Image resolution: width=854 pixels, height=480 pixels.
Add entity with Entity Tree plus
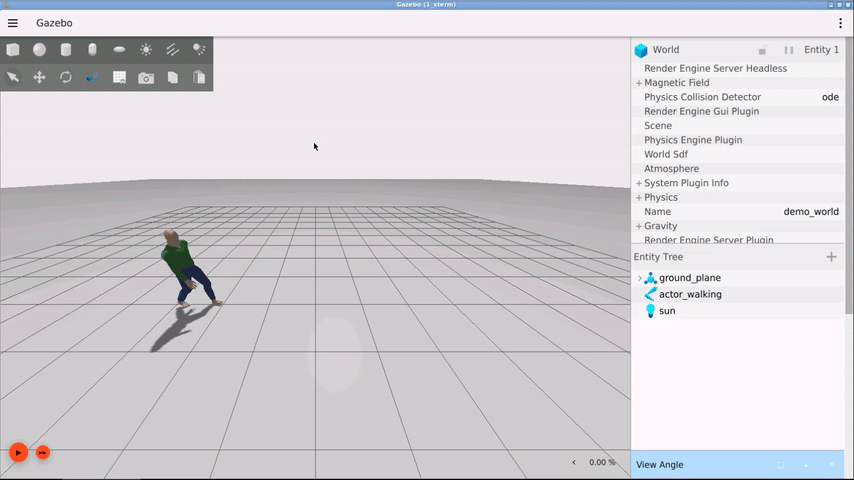831,257
